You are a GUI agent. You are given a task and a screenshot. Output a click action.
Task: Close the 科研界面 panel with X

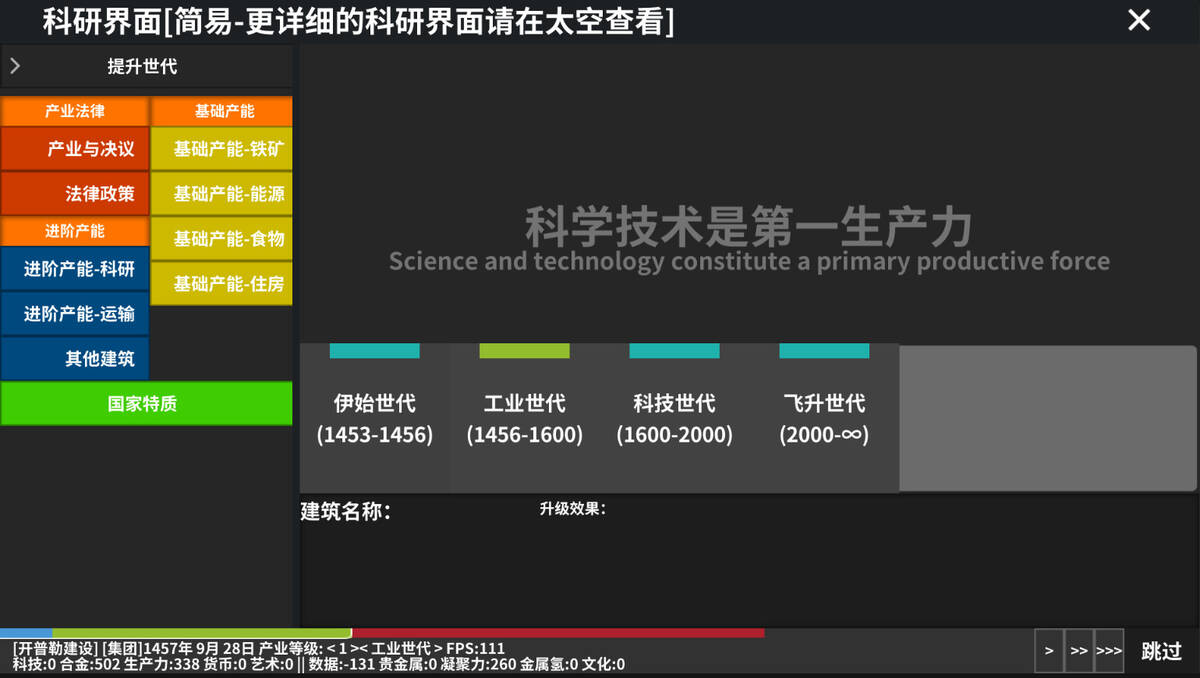pos(1139,20)
